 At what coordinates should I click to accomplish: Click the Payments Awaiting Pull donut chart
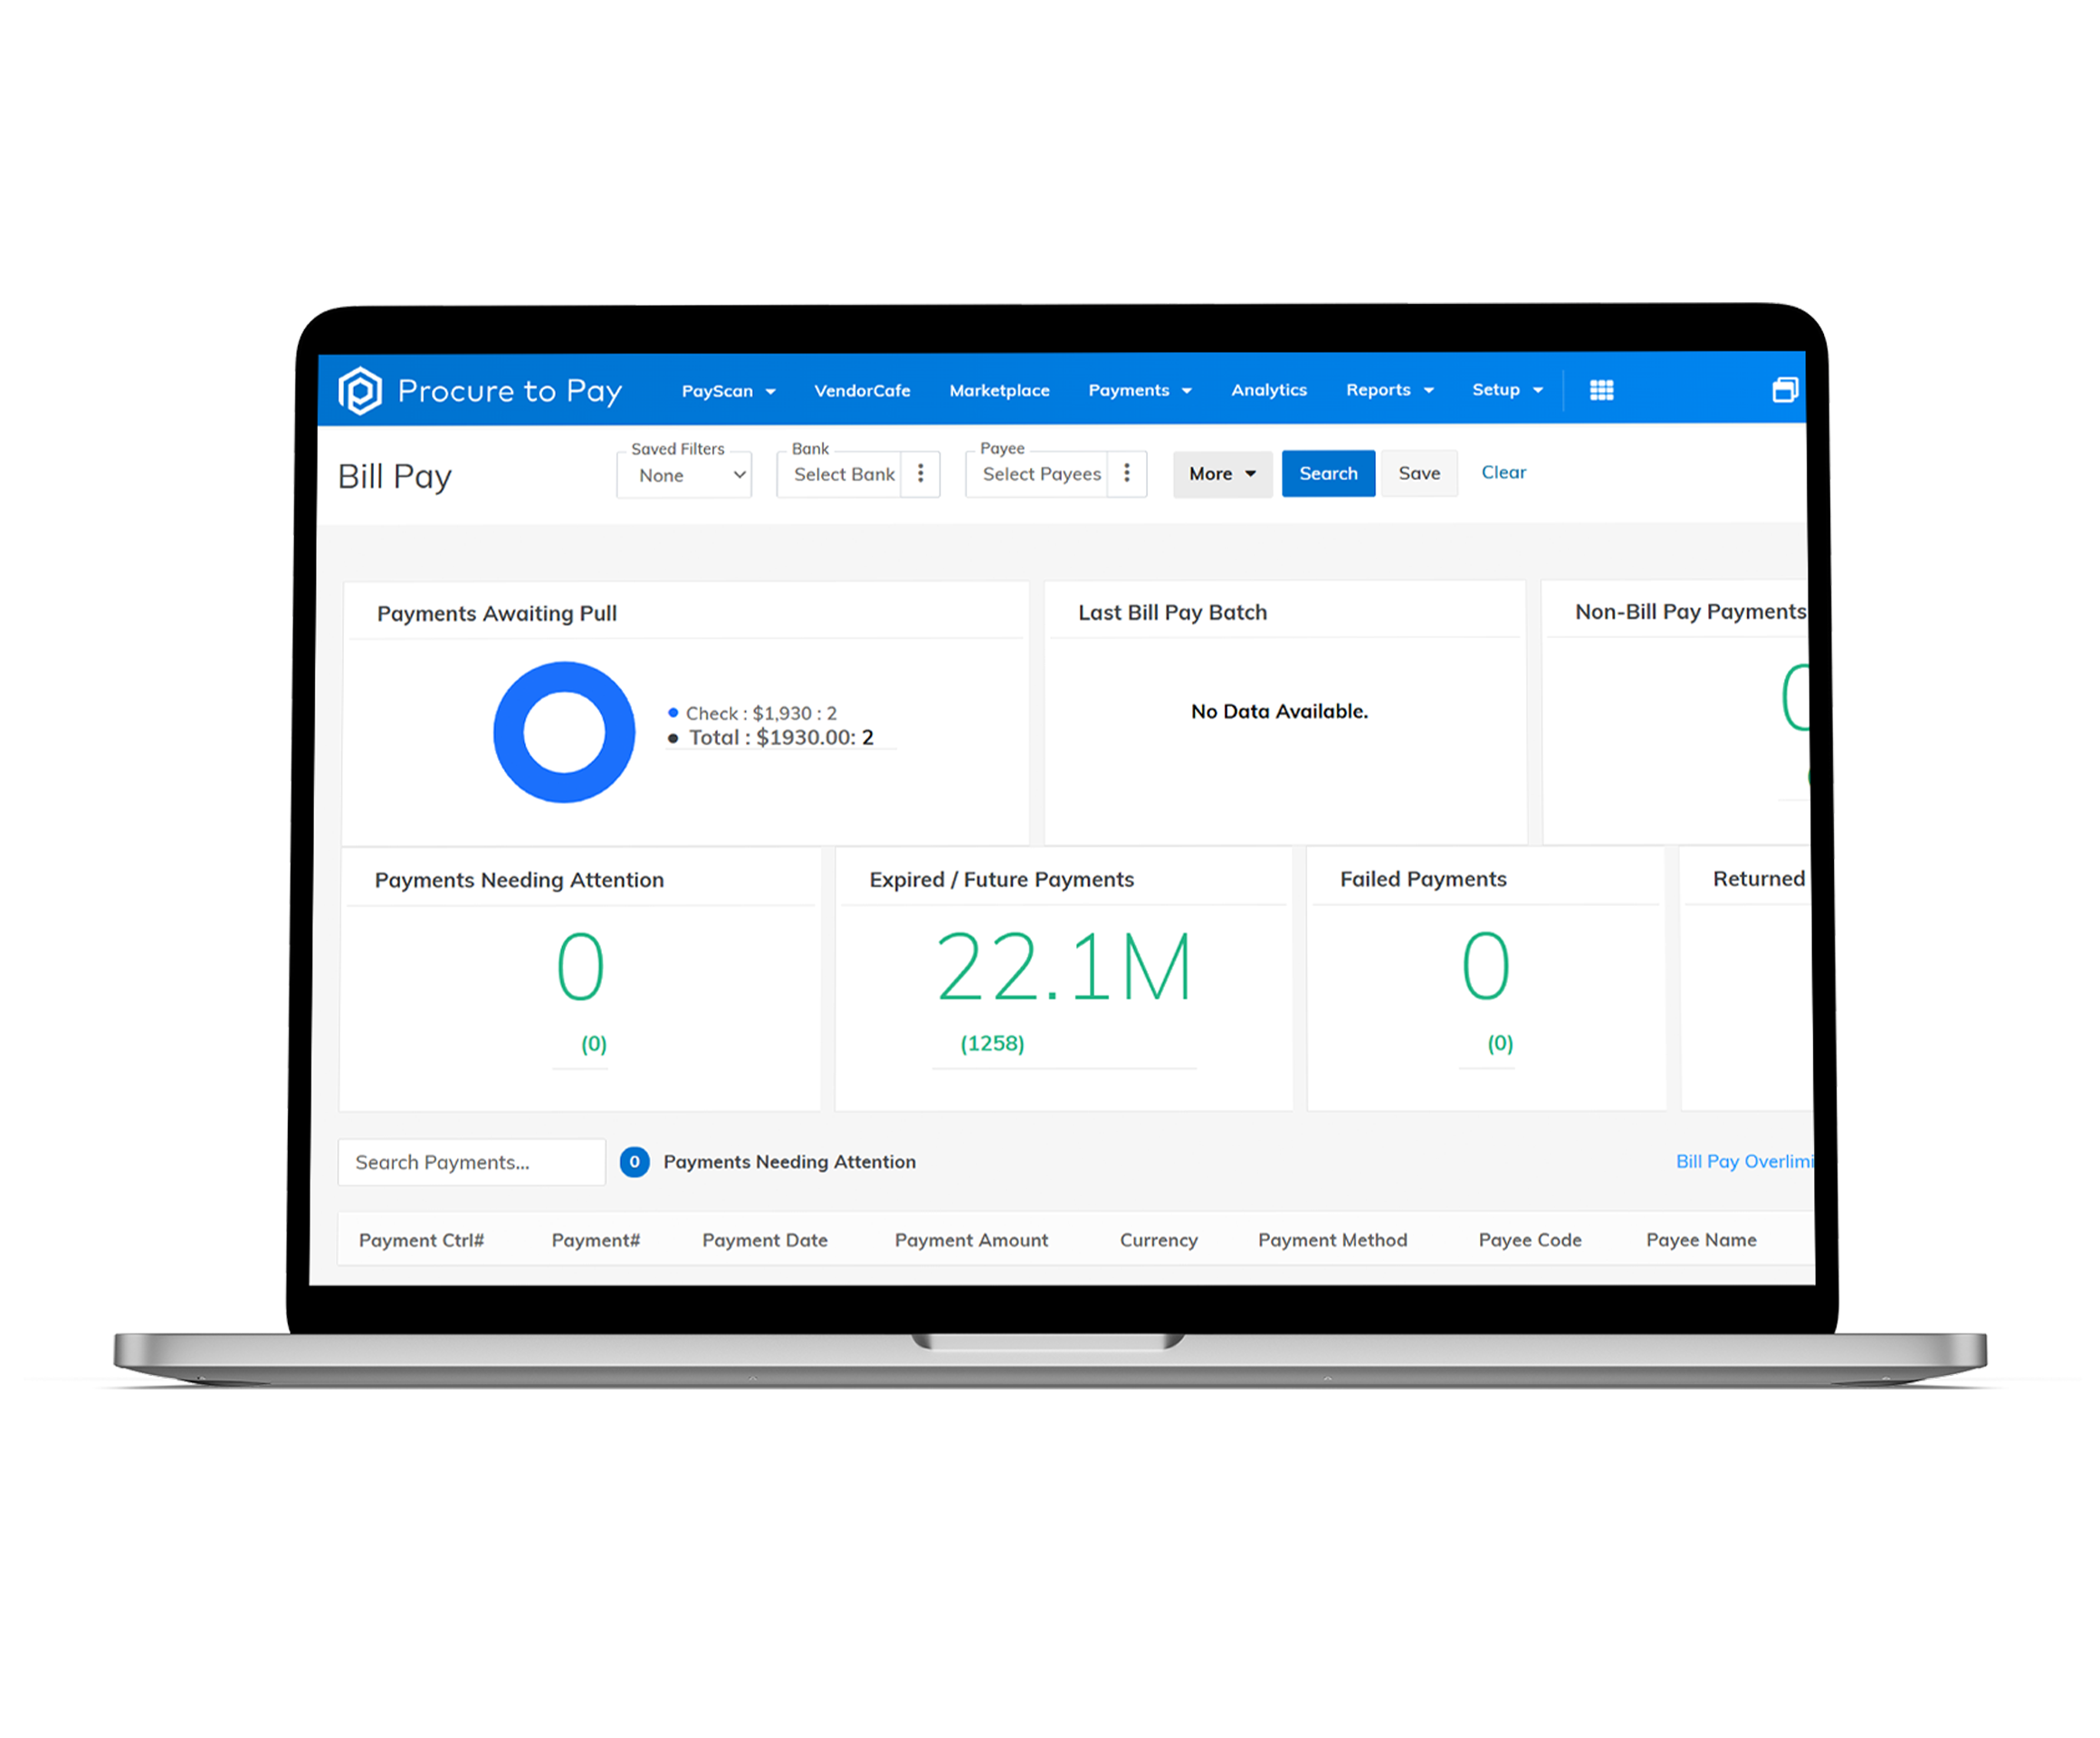[564, 732]
